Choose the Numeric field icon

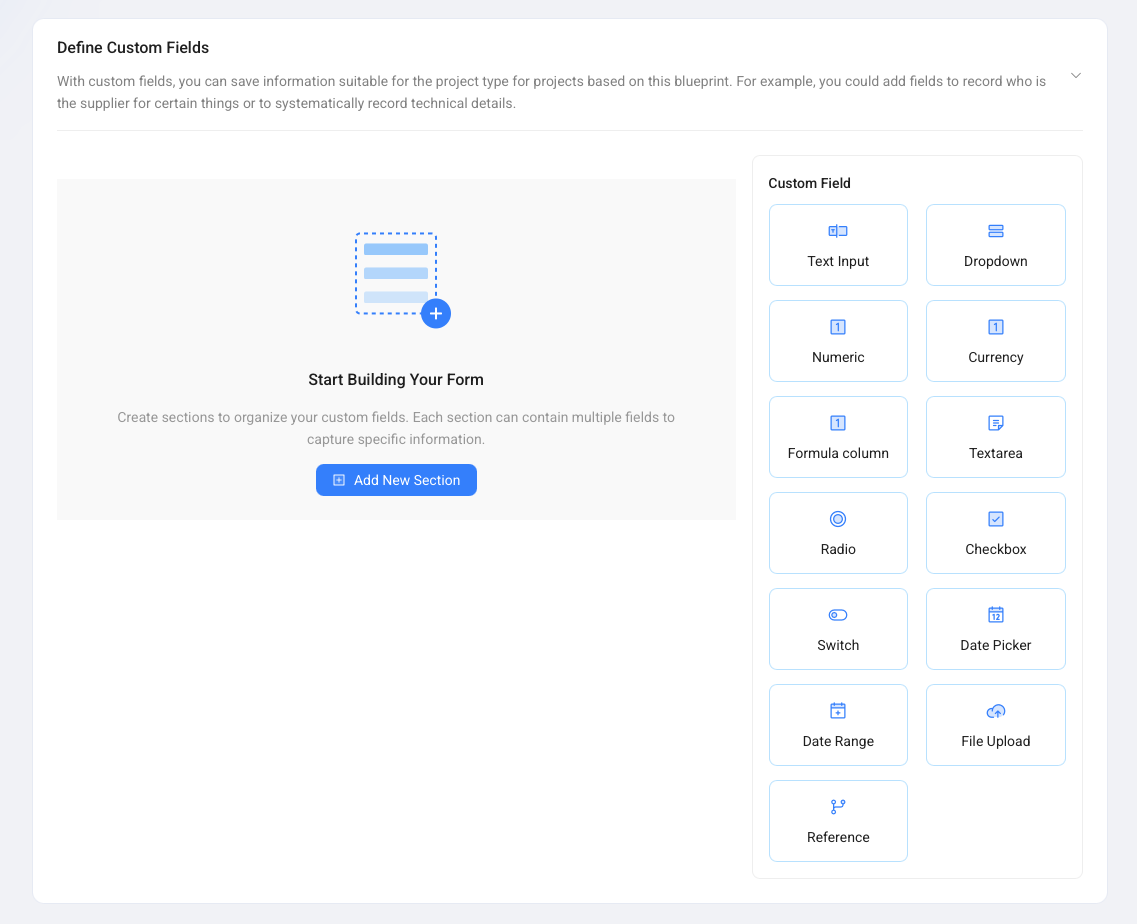click(x=838, y=327)
